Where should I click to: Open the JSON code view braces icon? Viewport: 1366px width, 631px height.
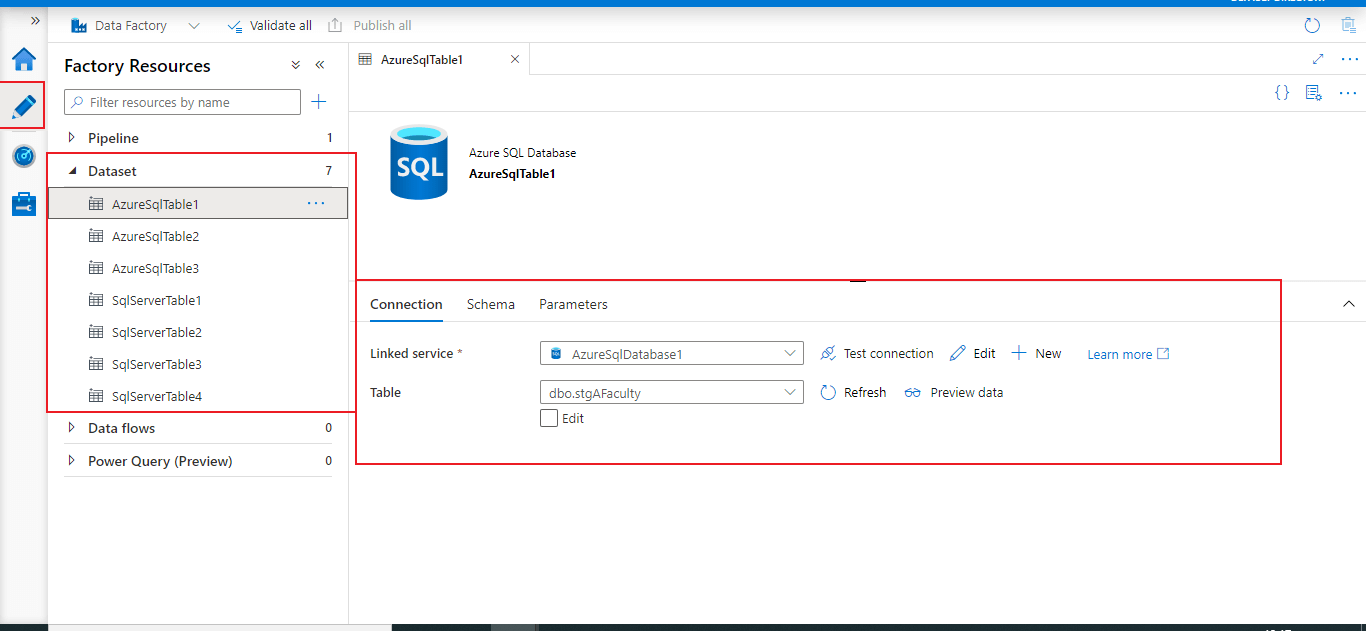pos(1282,93)
